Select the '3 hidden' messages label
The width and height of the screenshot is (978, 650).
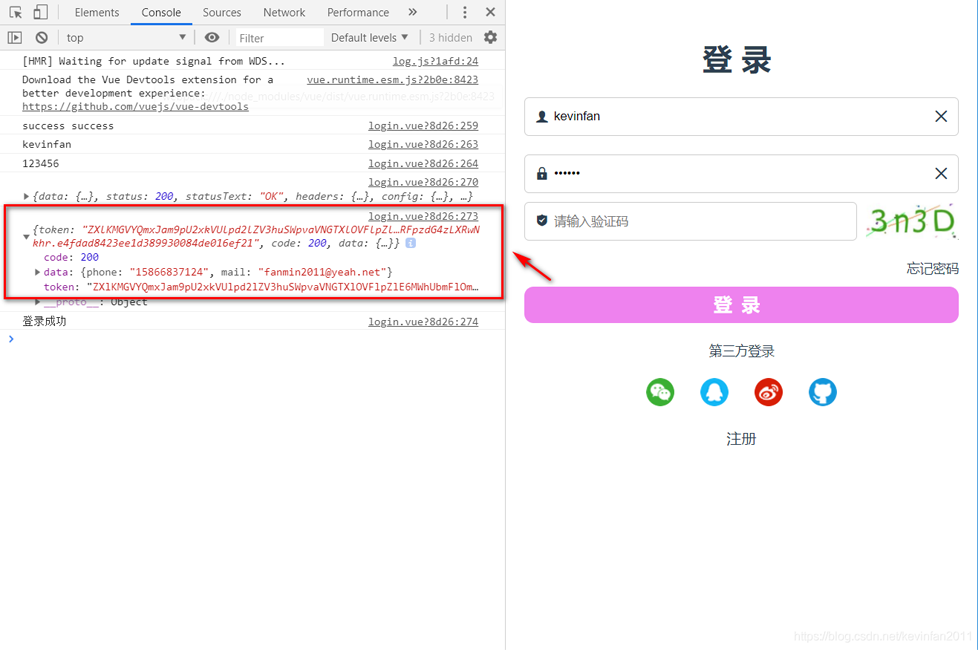tap(450, 37)
